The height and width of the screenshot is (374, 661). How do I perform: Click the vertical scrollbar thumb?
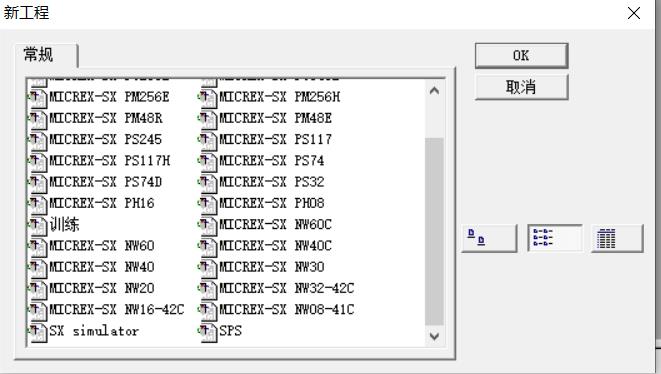click(x=434, y=231)
